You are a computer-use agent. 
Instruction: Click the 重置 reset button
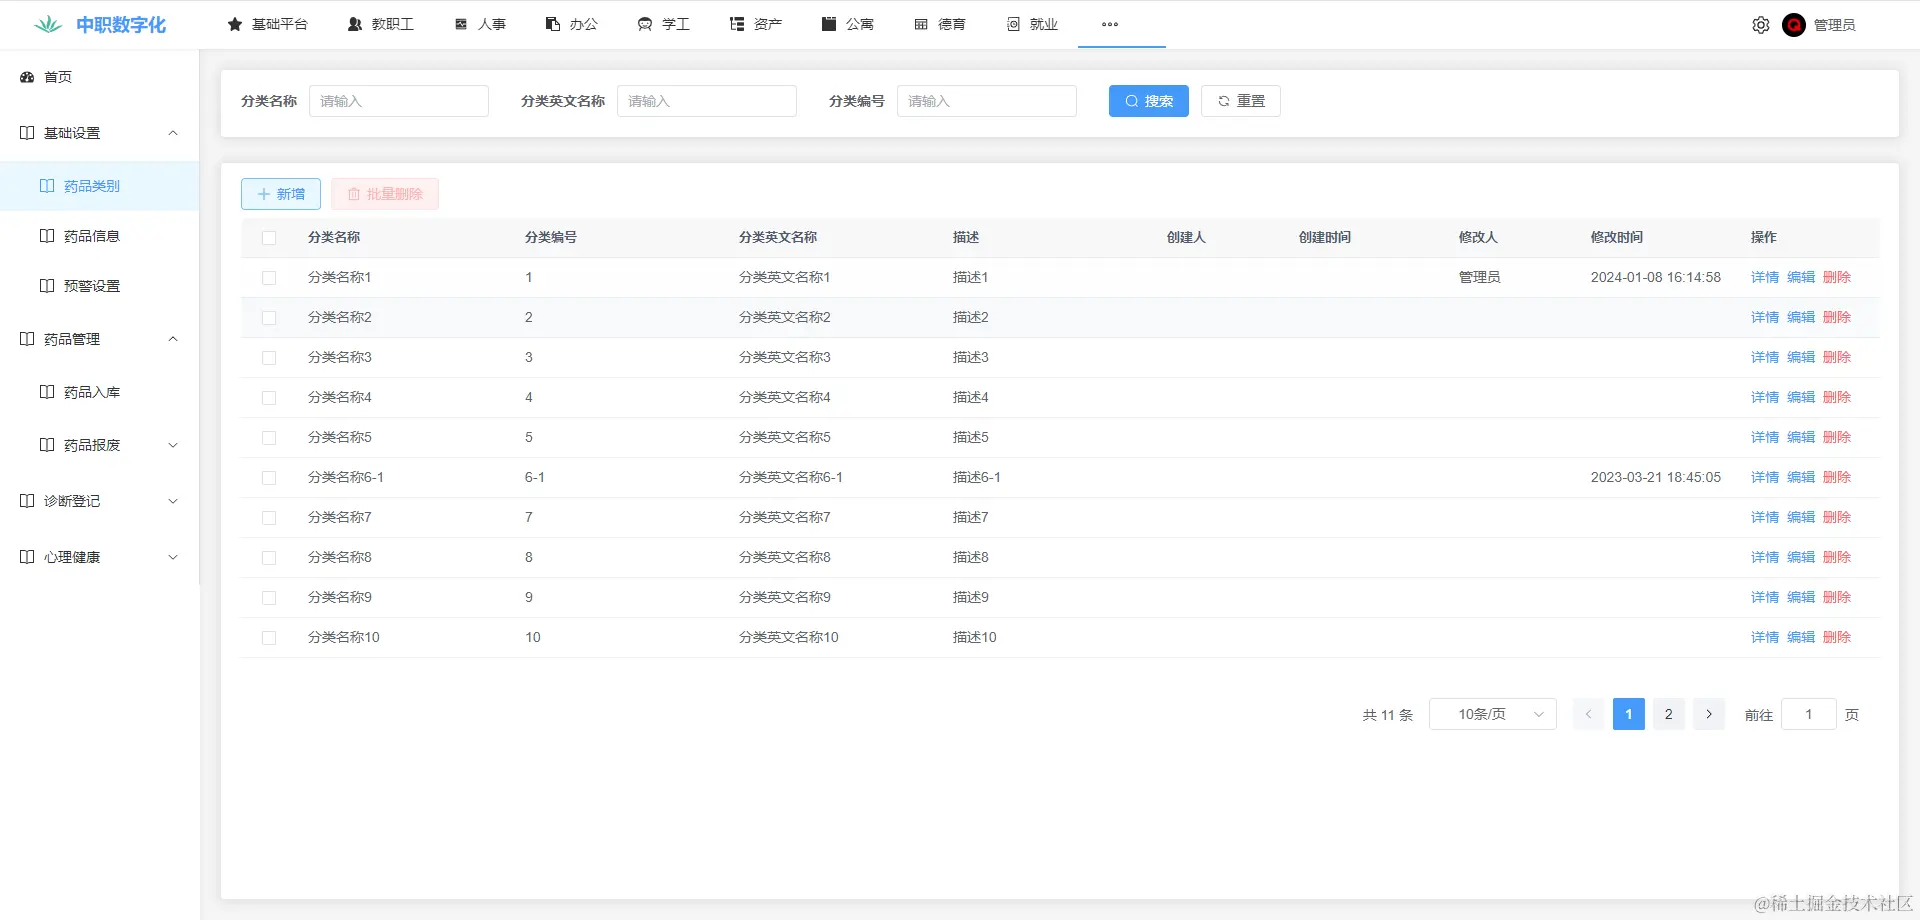click(x=1240, y=101)
